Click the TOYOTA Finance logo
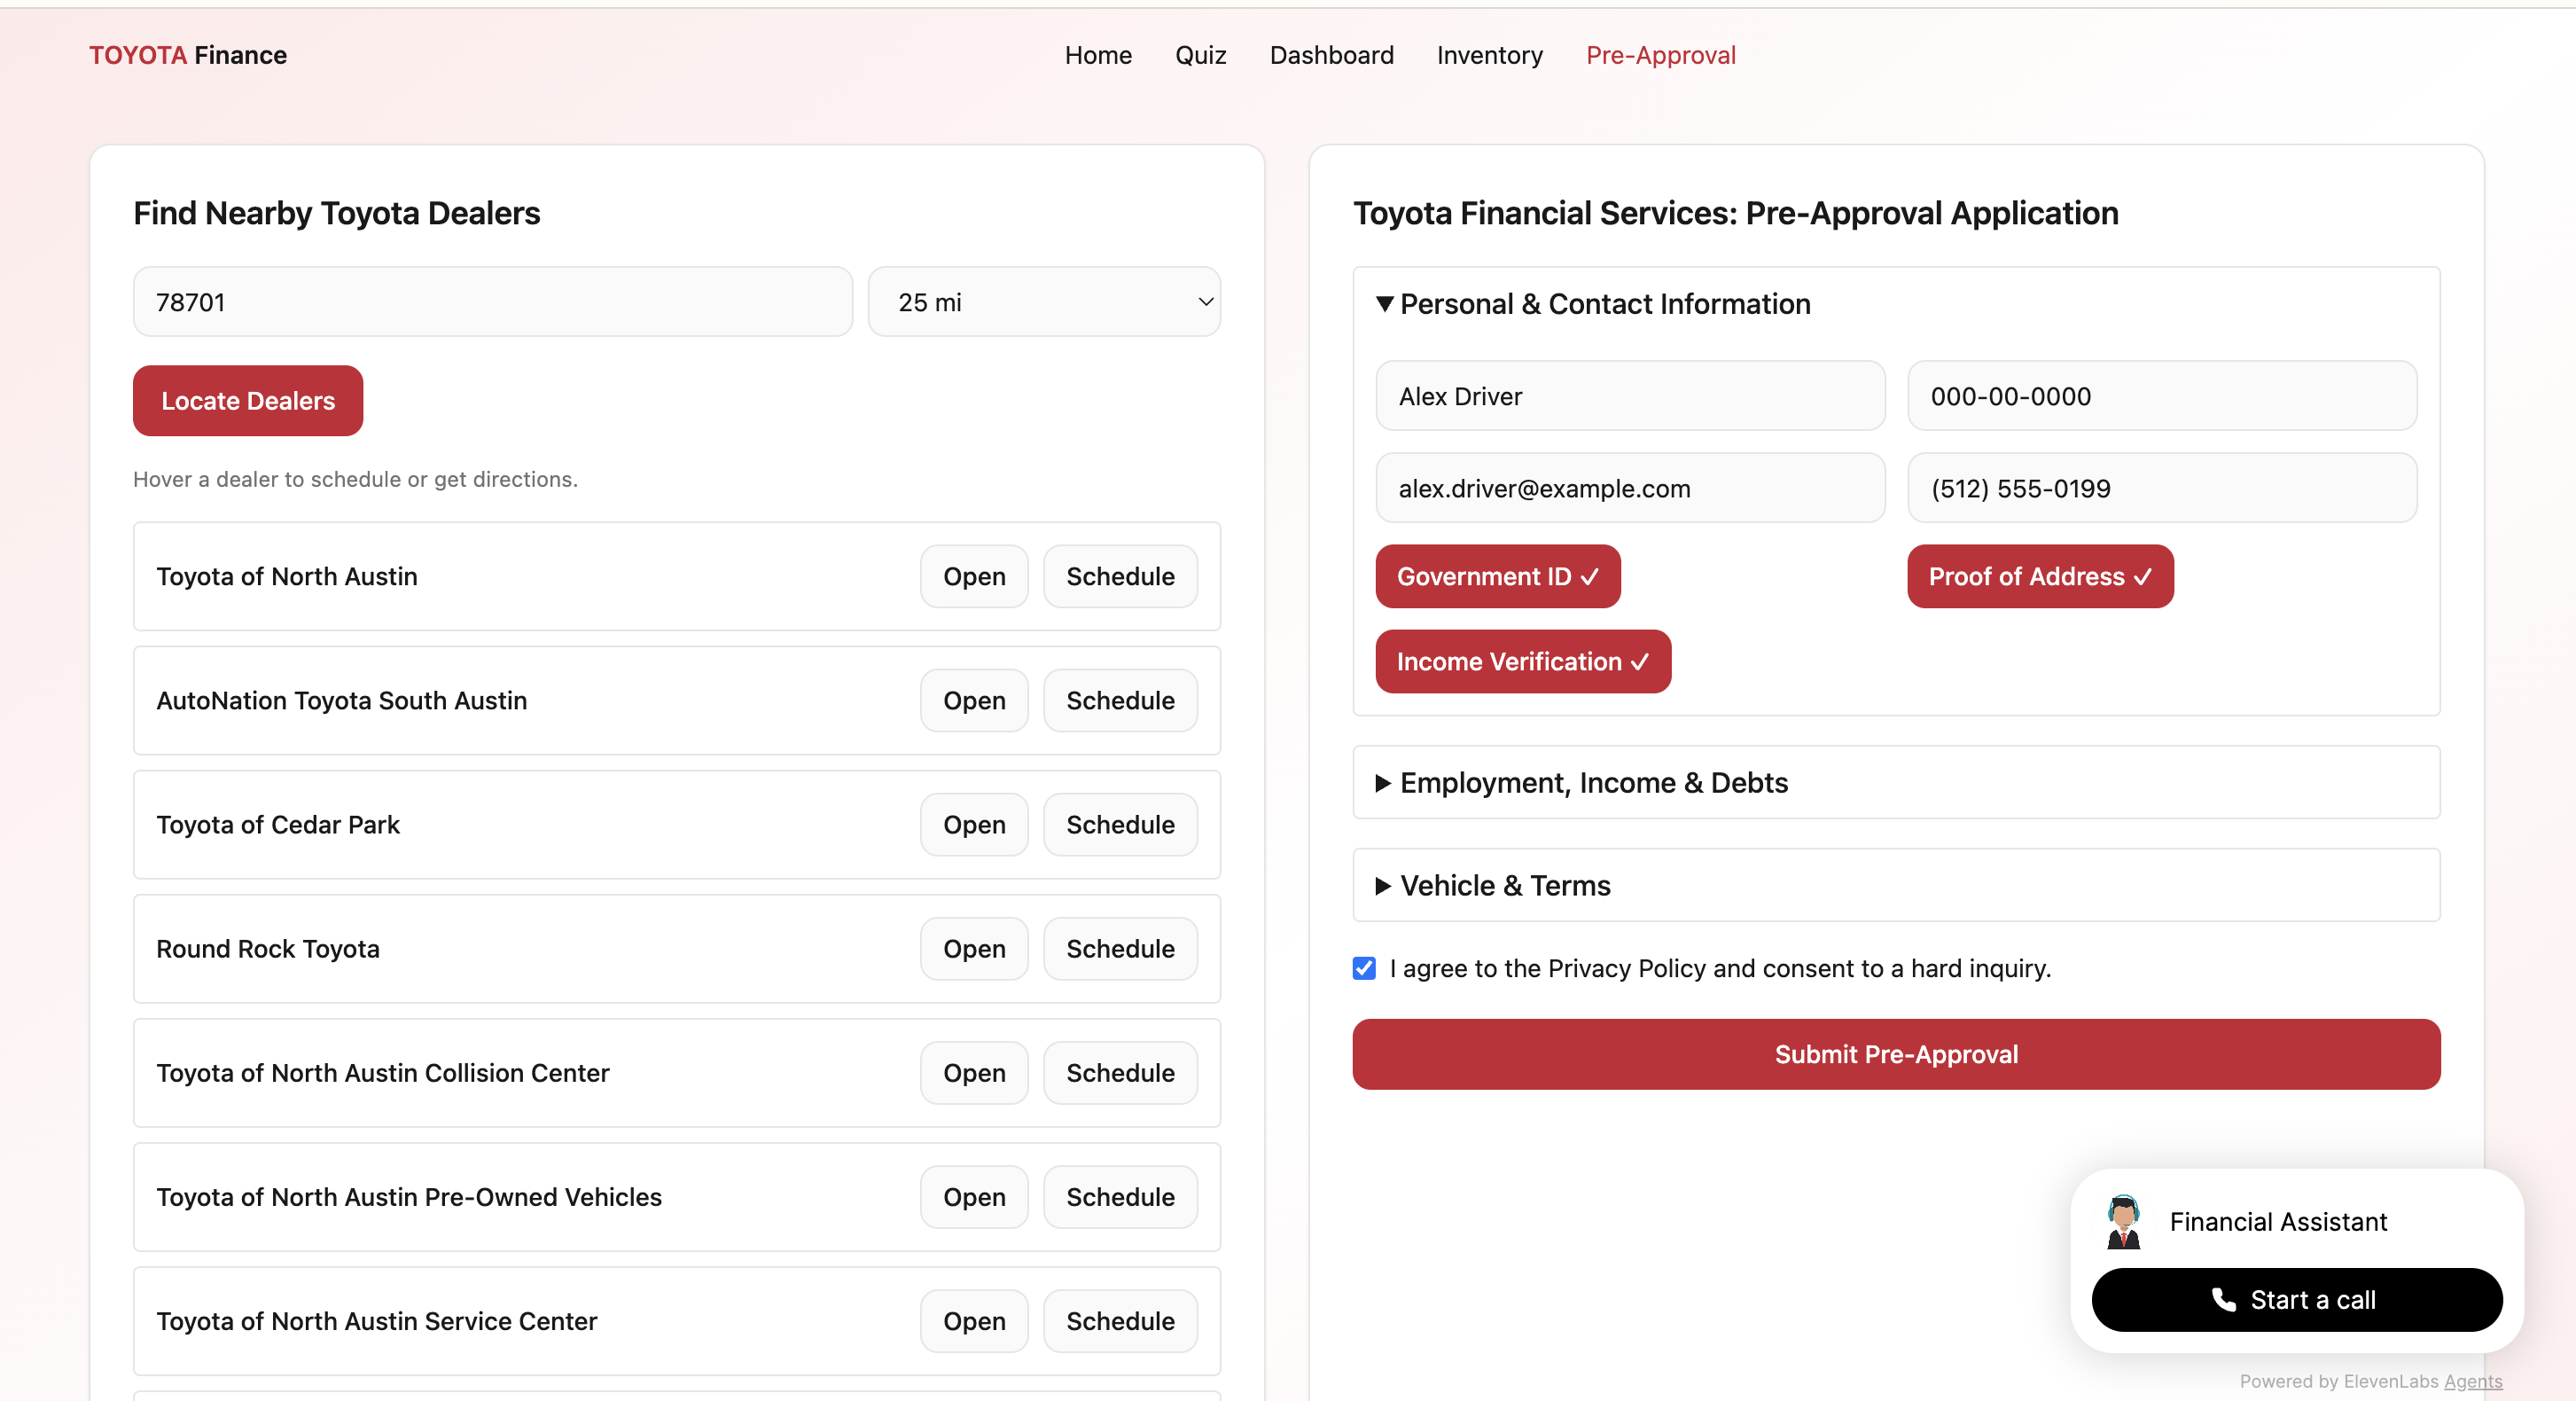 point(188,55)
